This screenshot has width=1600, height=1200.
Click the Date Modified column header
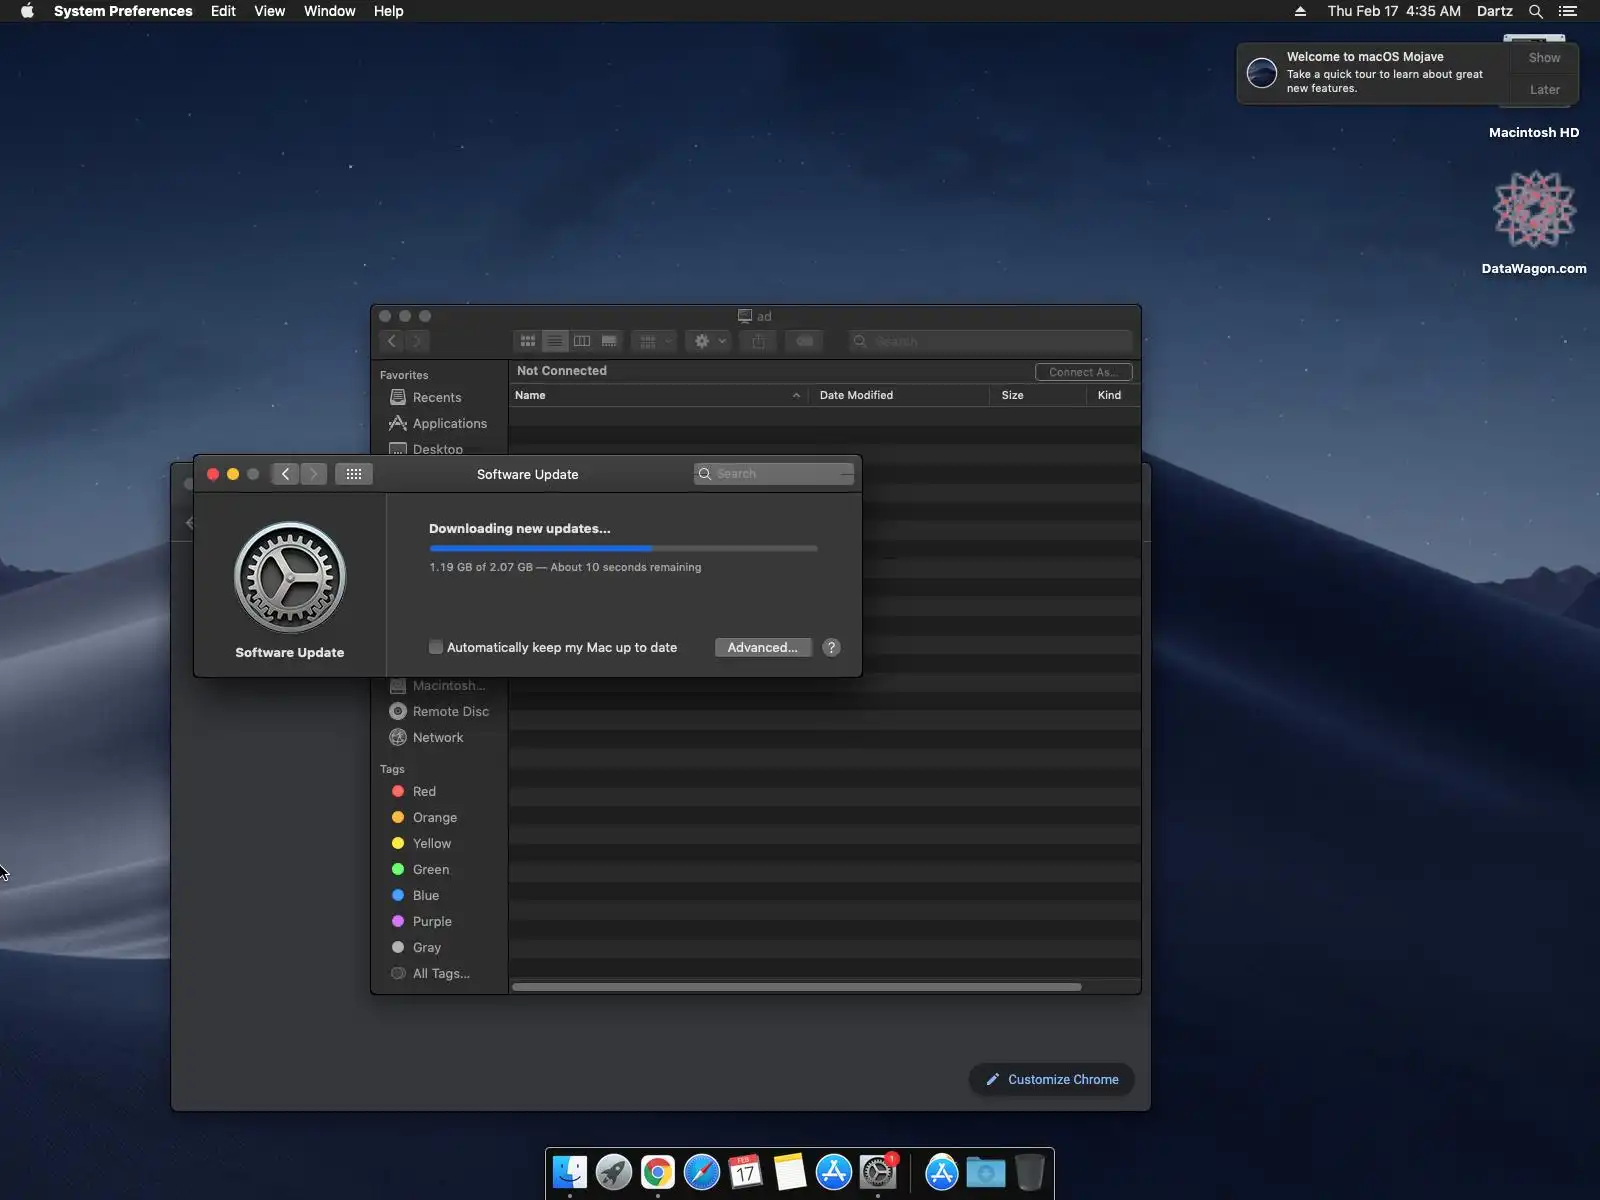(x=899, y=396)
